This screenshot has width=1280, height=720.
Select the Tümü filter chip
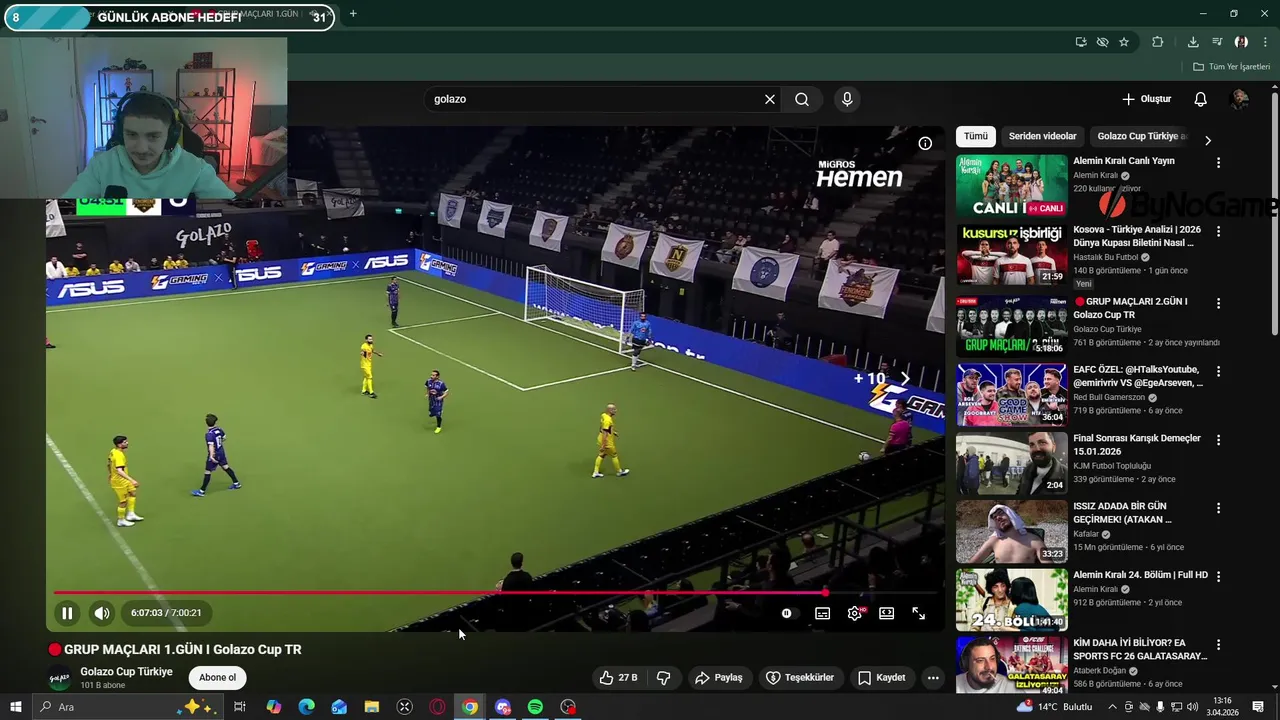976,136
